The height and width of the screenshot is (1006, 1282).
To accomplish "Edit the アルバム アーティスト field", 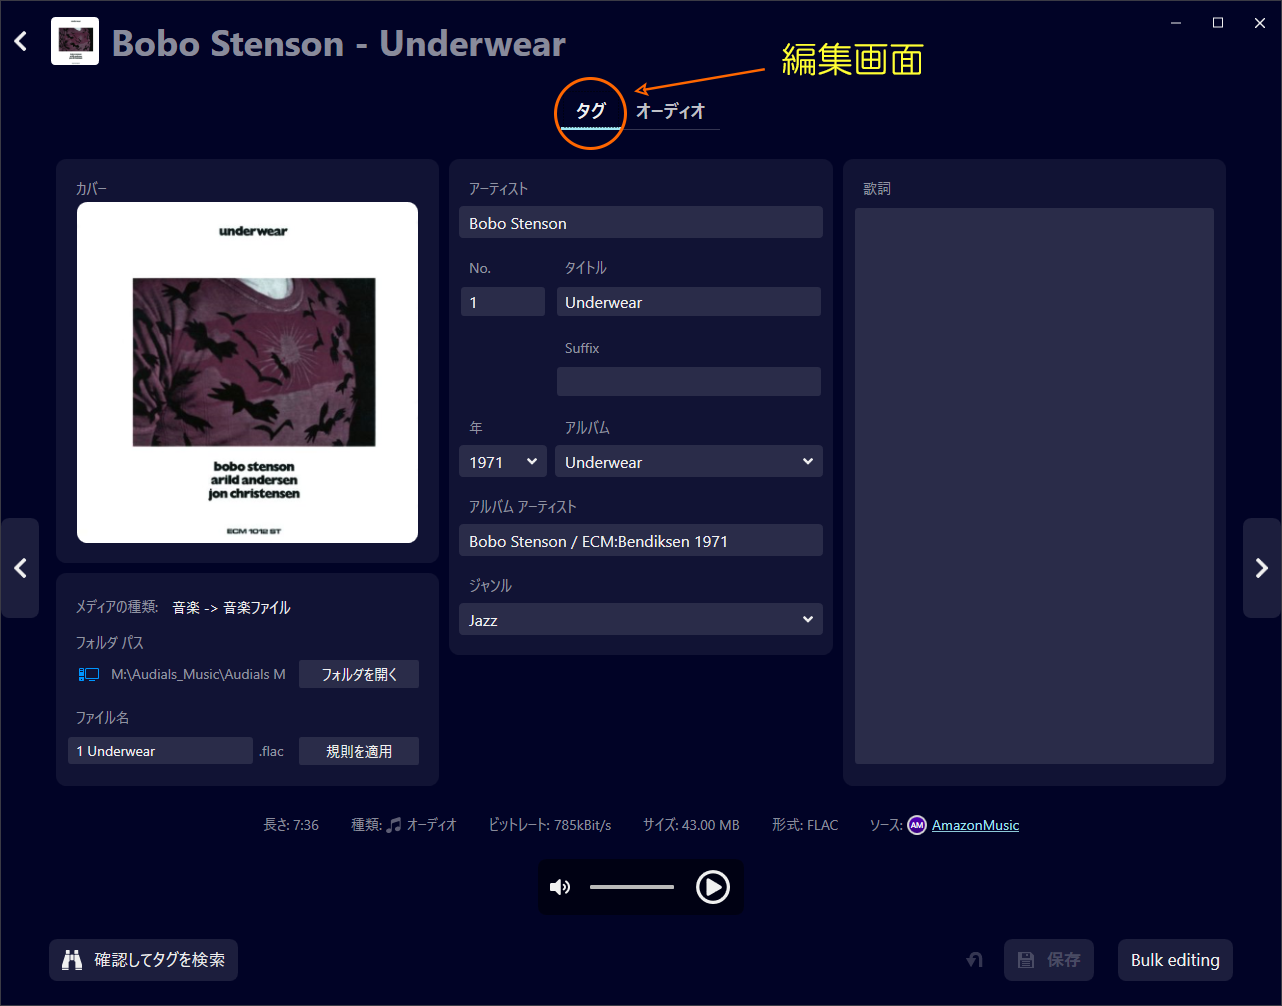I will click(641, 541).
